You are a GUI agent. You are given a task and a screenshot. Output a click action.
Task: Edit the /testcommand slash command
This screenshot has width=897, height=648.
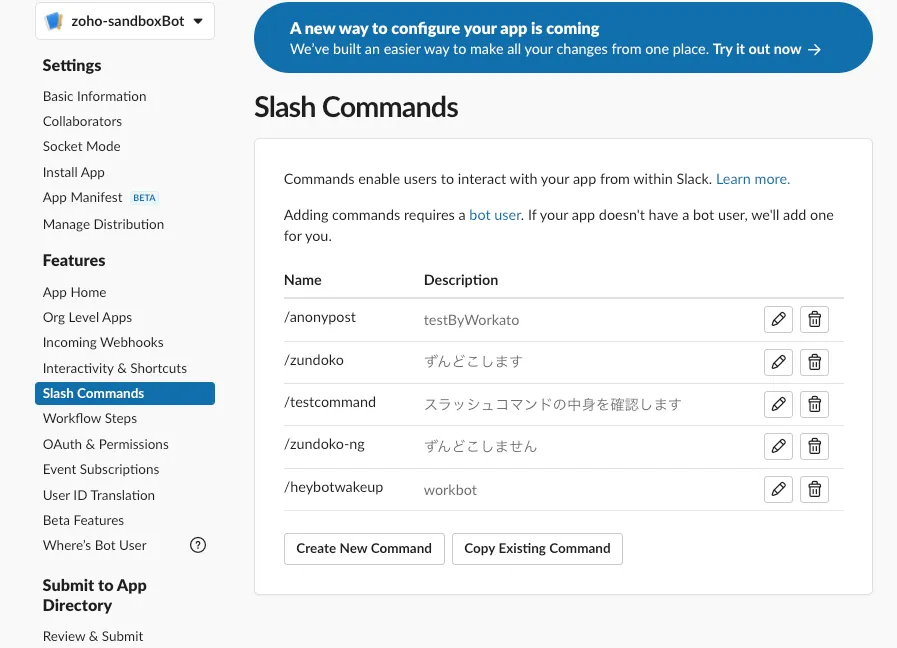[778, 404]
